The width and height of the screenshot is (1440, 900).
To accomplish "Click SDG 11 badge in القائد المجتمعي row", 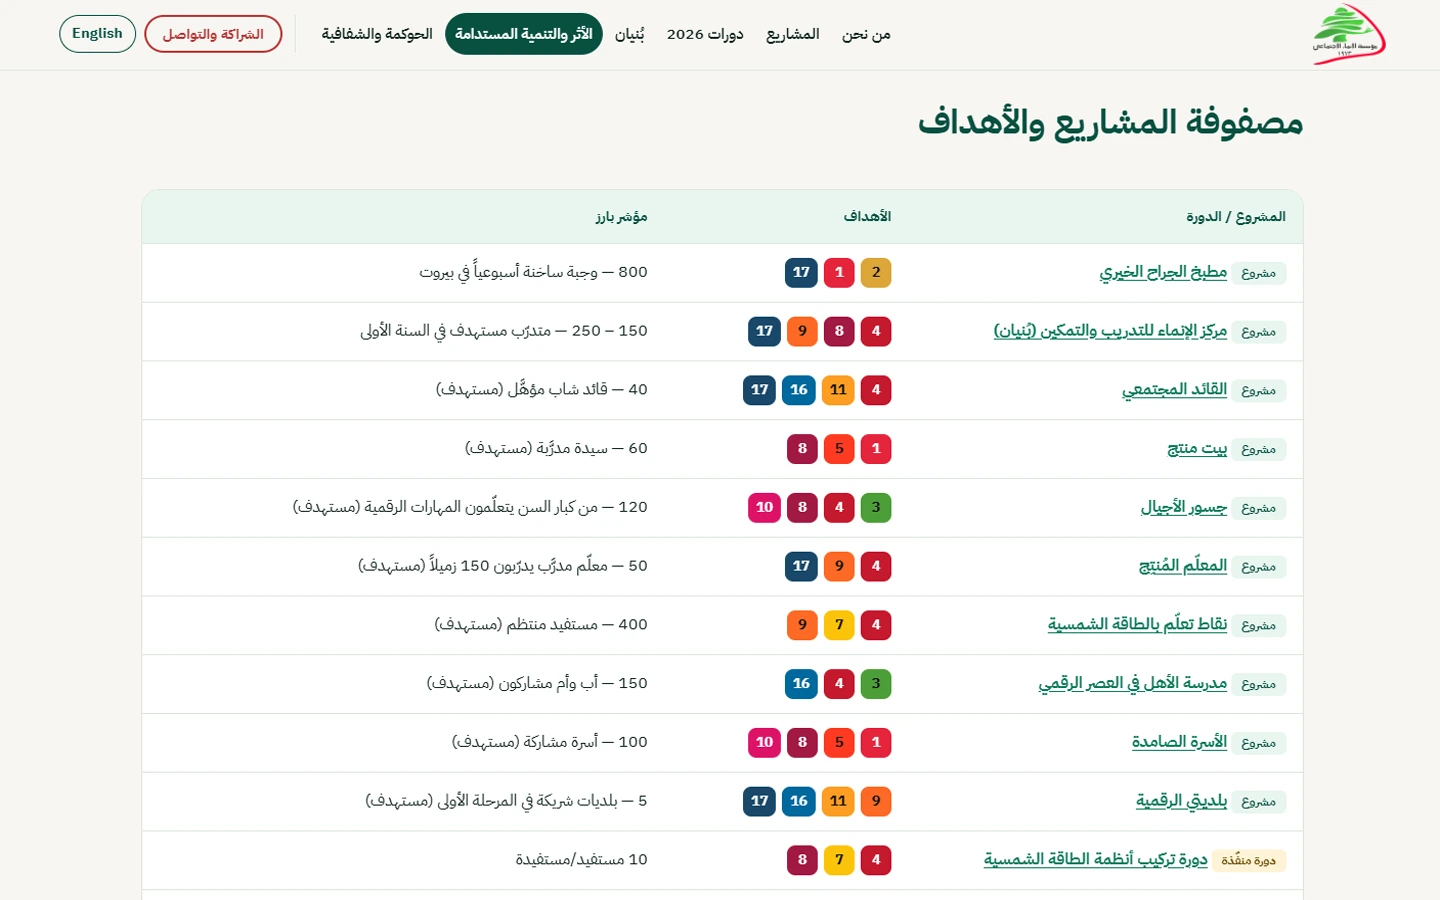I will click(x=838, y=390).
